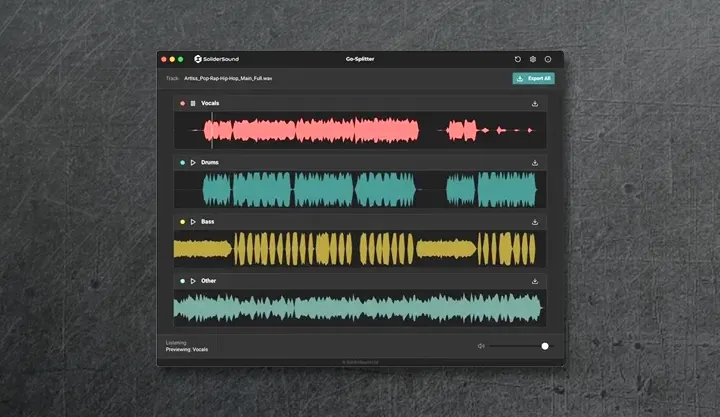Open settings via the gear icon

[x=533, y=59]
